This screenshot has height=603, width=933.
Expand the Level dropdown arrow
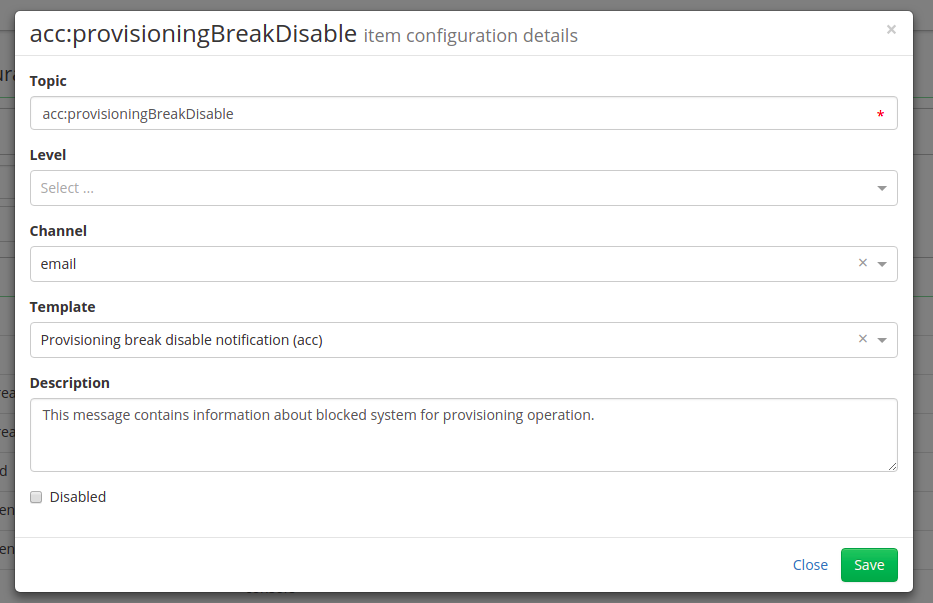tap(882, 188)
